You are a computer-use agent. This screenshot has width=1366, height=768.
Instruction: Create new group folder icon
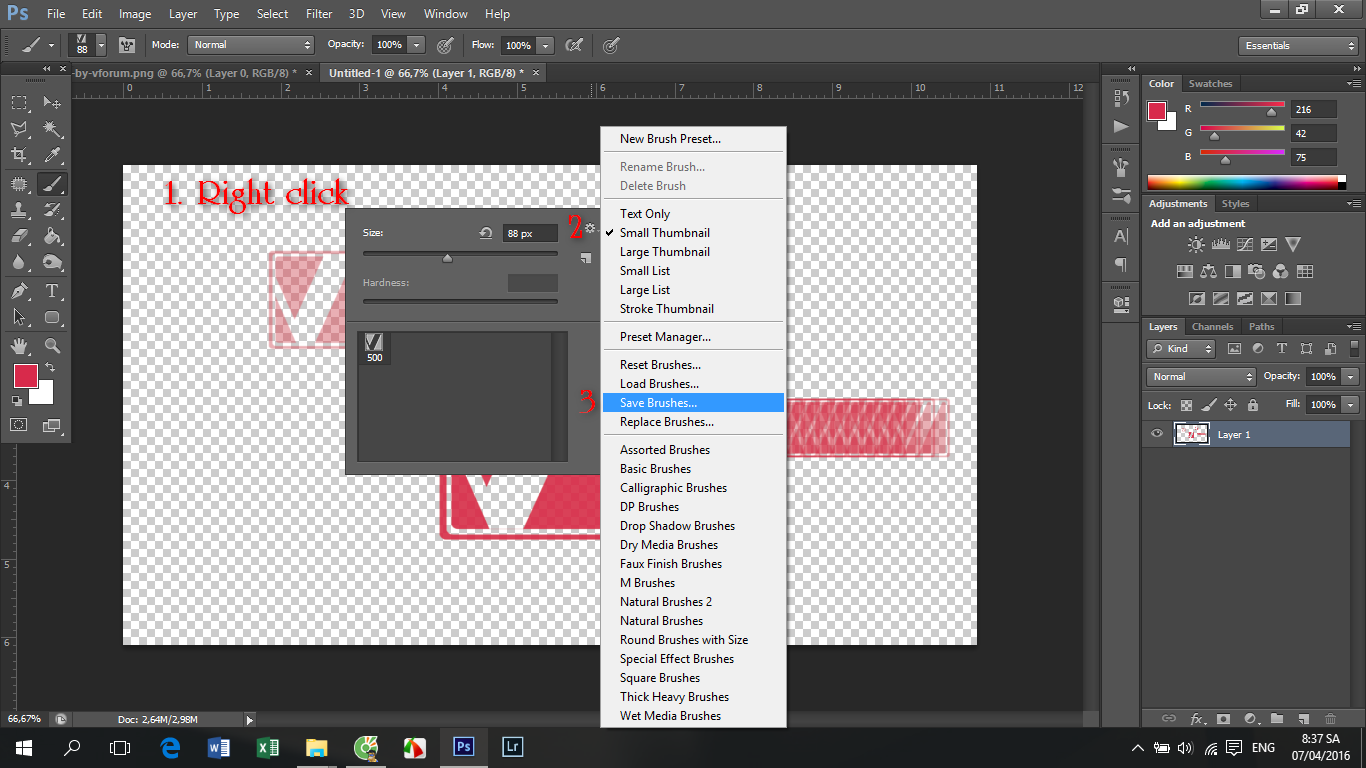point(1277,718)
